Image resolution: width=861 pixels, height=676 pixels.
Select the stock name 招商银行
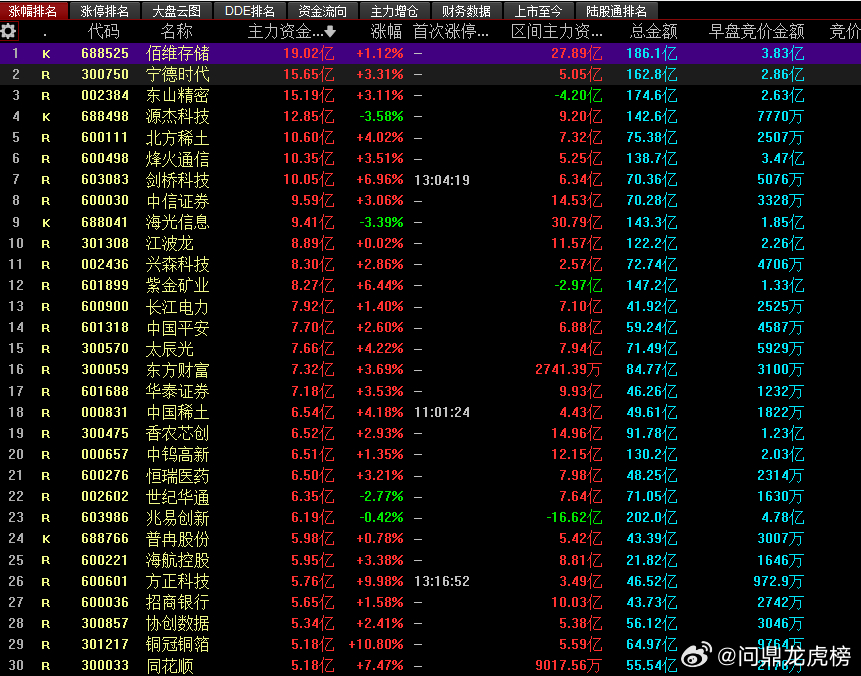coord(177,602)
